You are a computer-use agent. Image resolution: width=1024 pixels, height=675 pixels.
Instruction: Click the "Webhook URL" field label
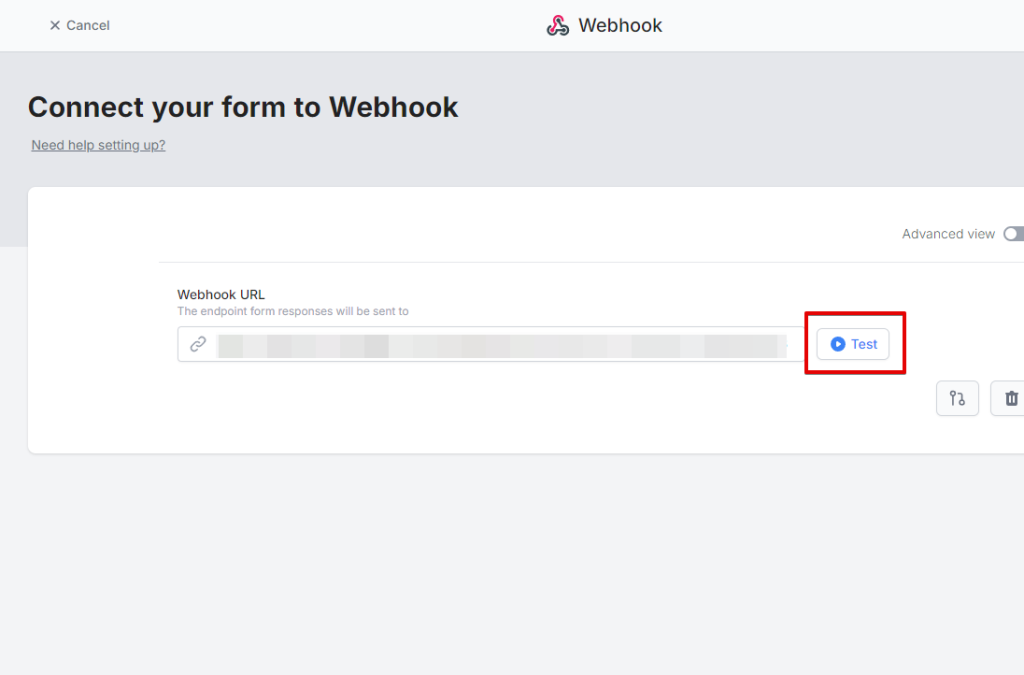coord(221,294)
